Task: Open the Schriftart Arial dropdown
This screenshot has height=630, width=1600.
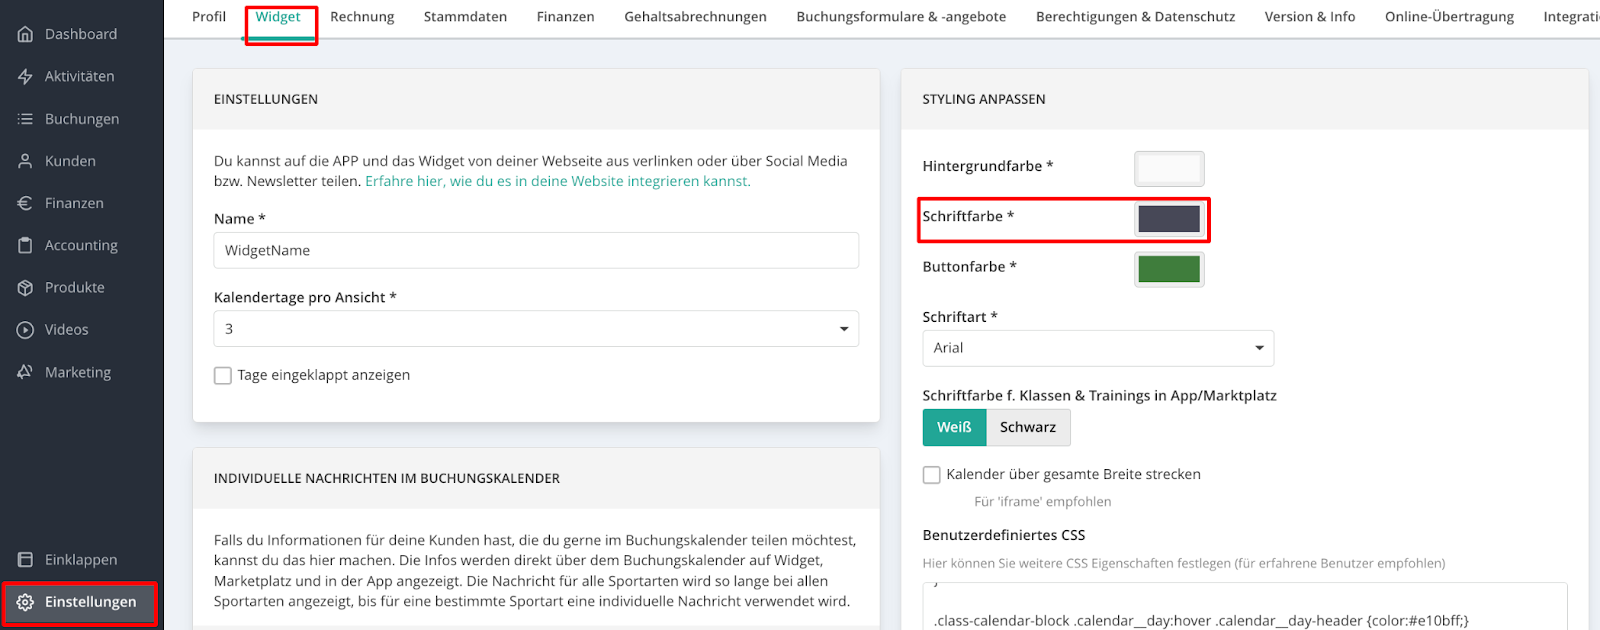Action: click(1098, 348)
